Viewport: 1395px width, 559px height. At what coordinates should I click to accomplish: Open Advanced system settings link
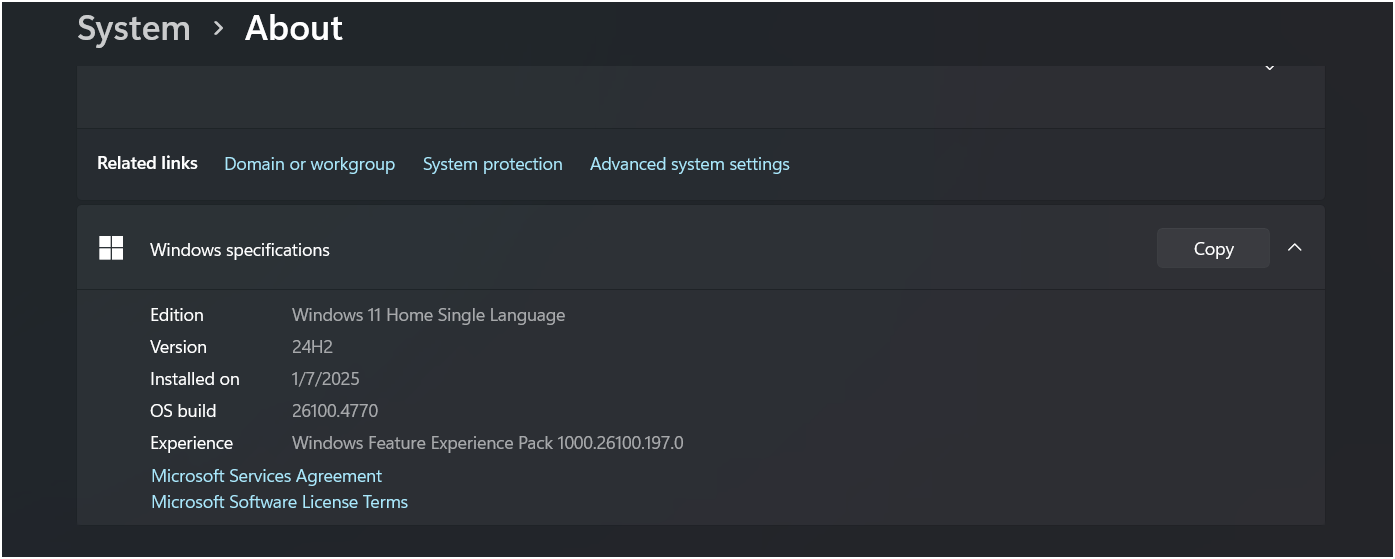690,164
